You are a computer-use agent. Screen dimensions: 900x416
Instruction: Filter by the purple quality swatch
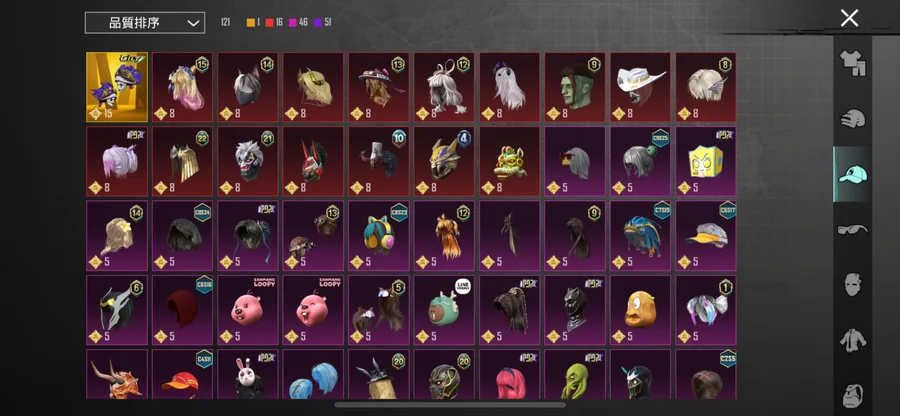(317, 22)
